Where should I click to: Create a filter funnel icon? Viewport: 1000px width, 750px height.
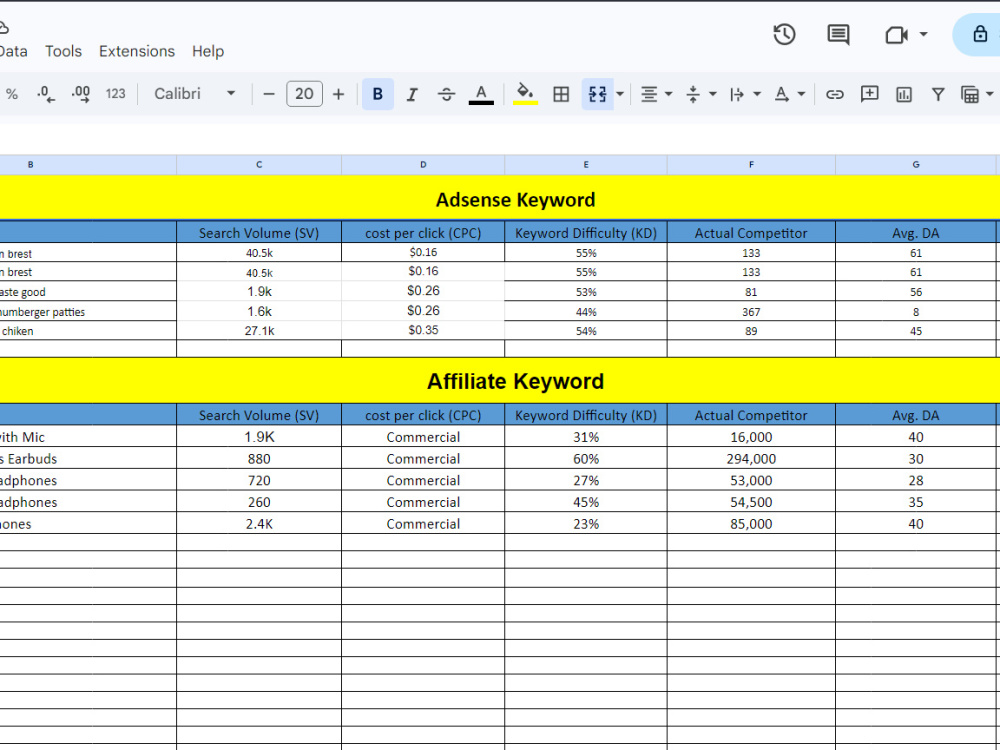(938, 94)
